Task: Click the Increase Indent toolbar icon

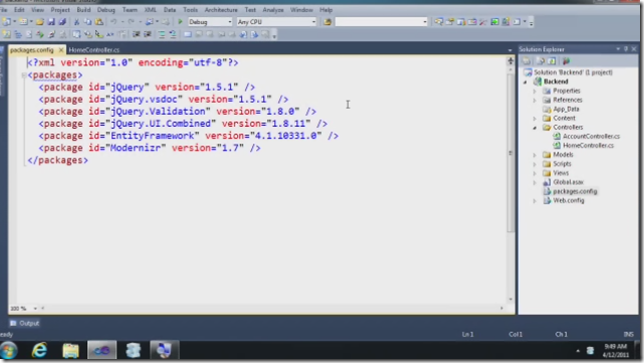Action: [147, 34]
